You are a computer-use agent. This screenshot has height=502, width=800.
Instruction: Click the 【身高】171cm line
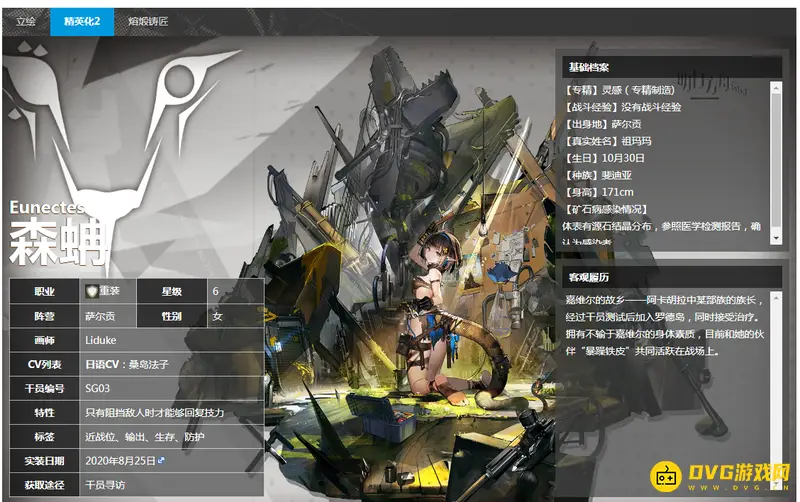[x=599, y=192]
